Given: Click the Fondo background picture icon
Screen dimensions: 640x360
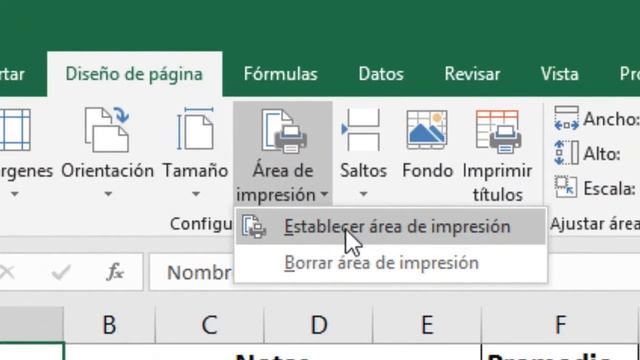Looking at the screenshot, I should point(427,130).
